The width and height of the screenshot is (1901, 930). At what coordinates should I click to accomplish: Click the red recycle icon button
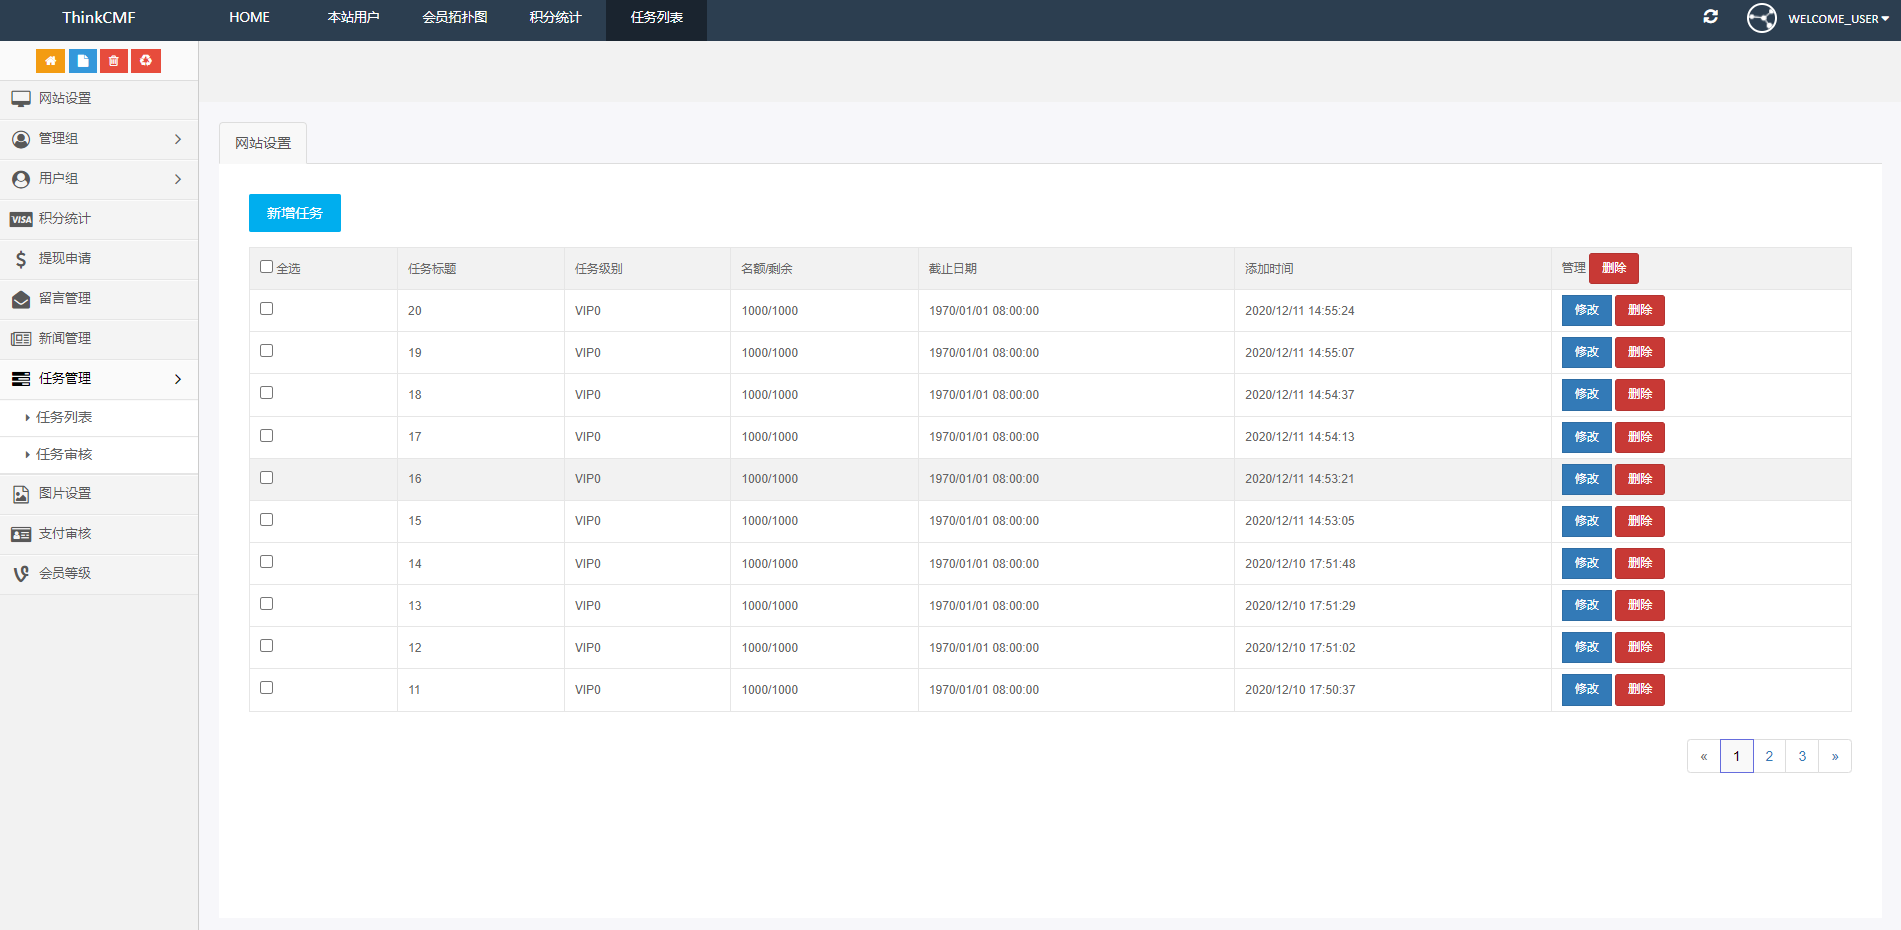[146, 61]
